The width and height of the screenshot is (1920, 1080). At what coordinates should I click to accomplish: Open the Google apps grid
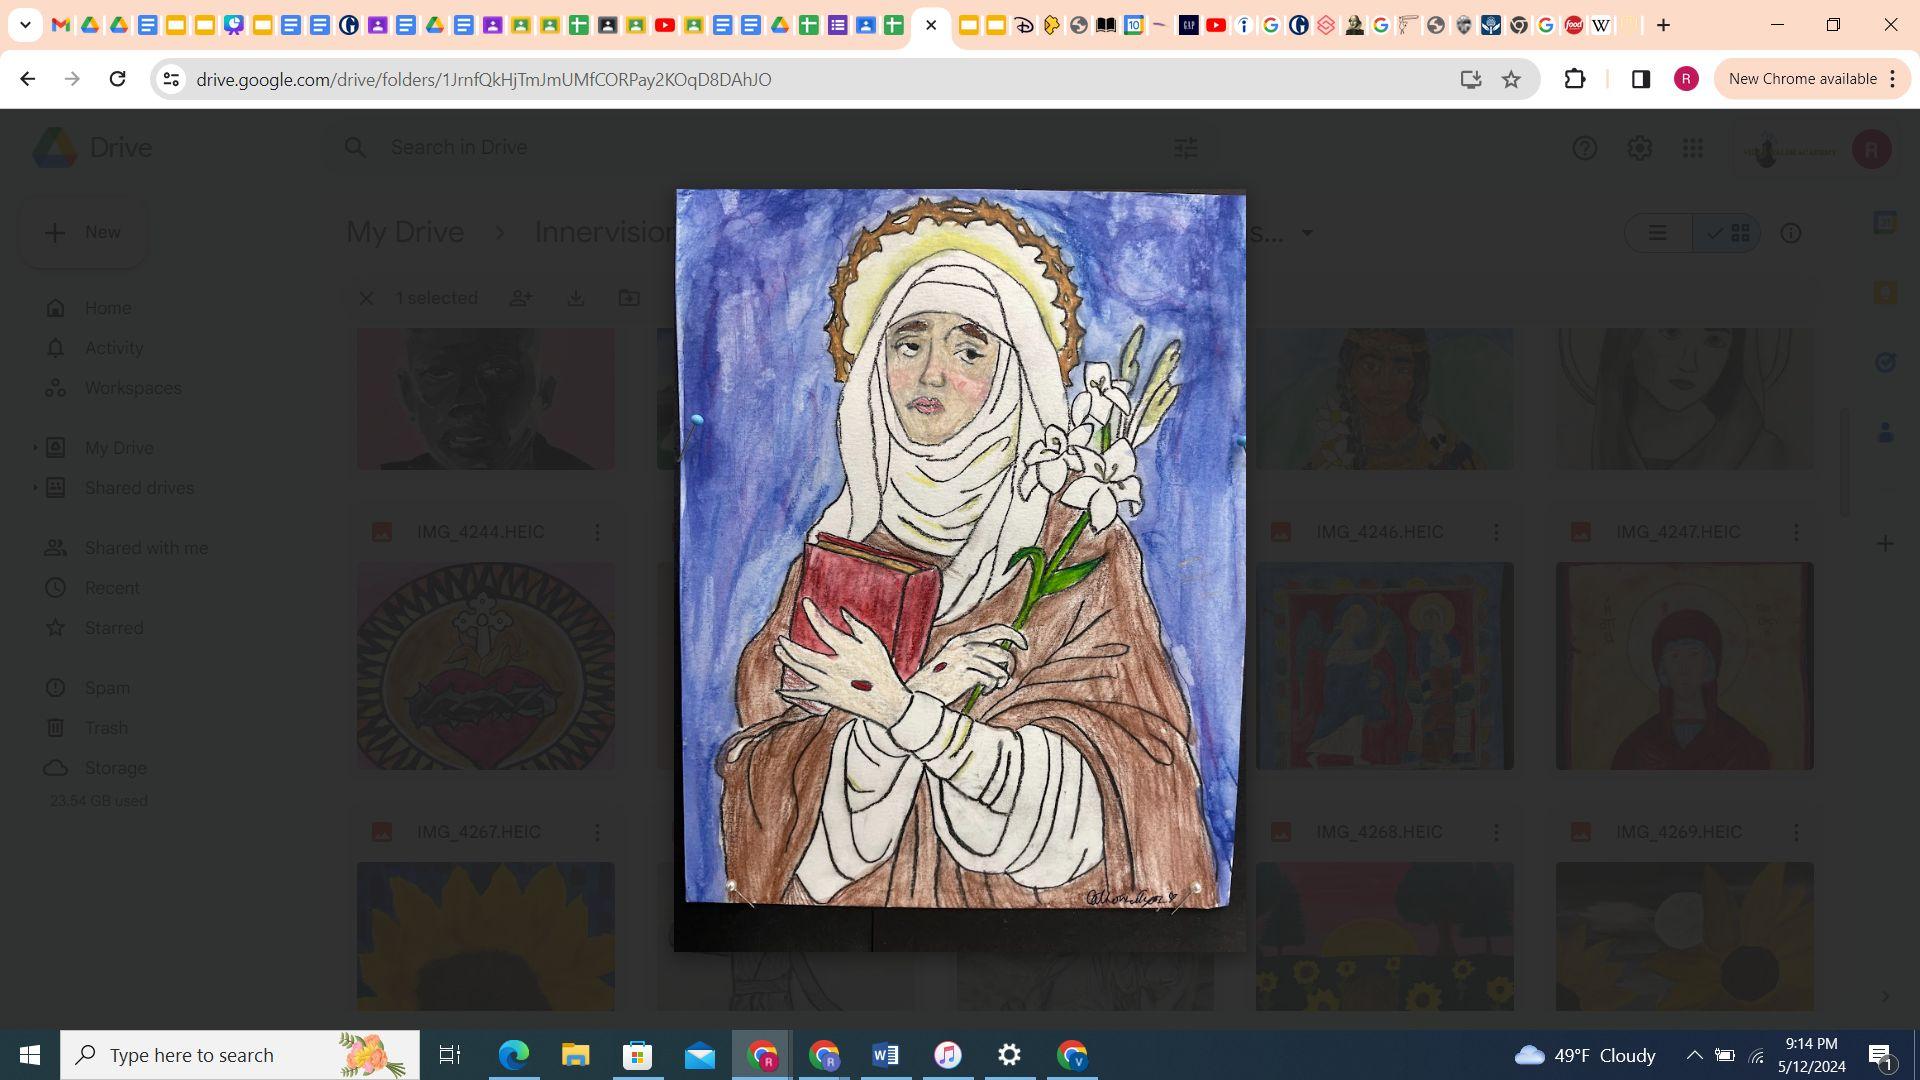pyautogui.click(x=1692, y=148)
